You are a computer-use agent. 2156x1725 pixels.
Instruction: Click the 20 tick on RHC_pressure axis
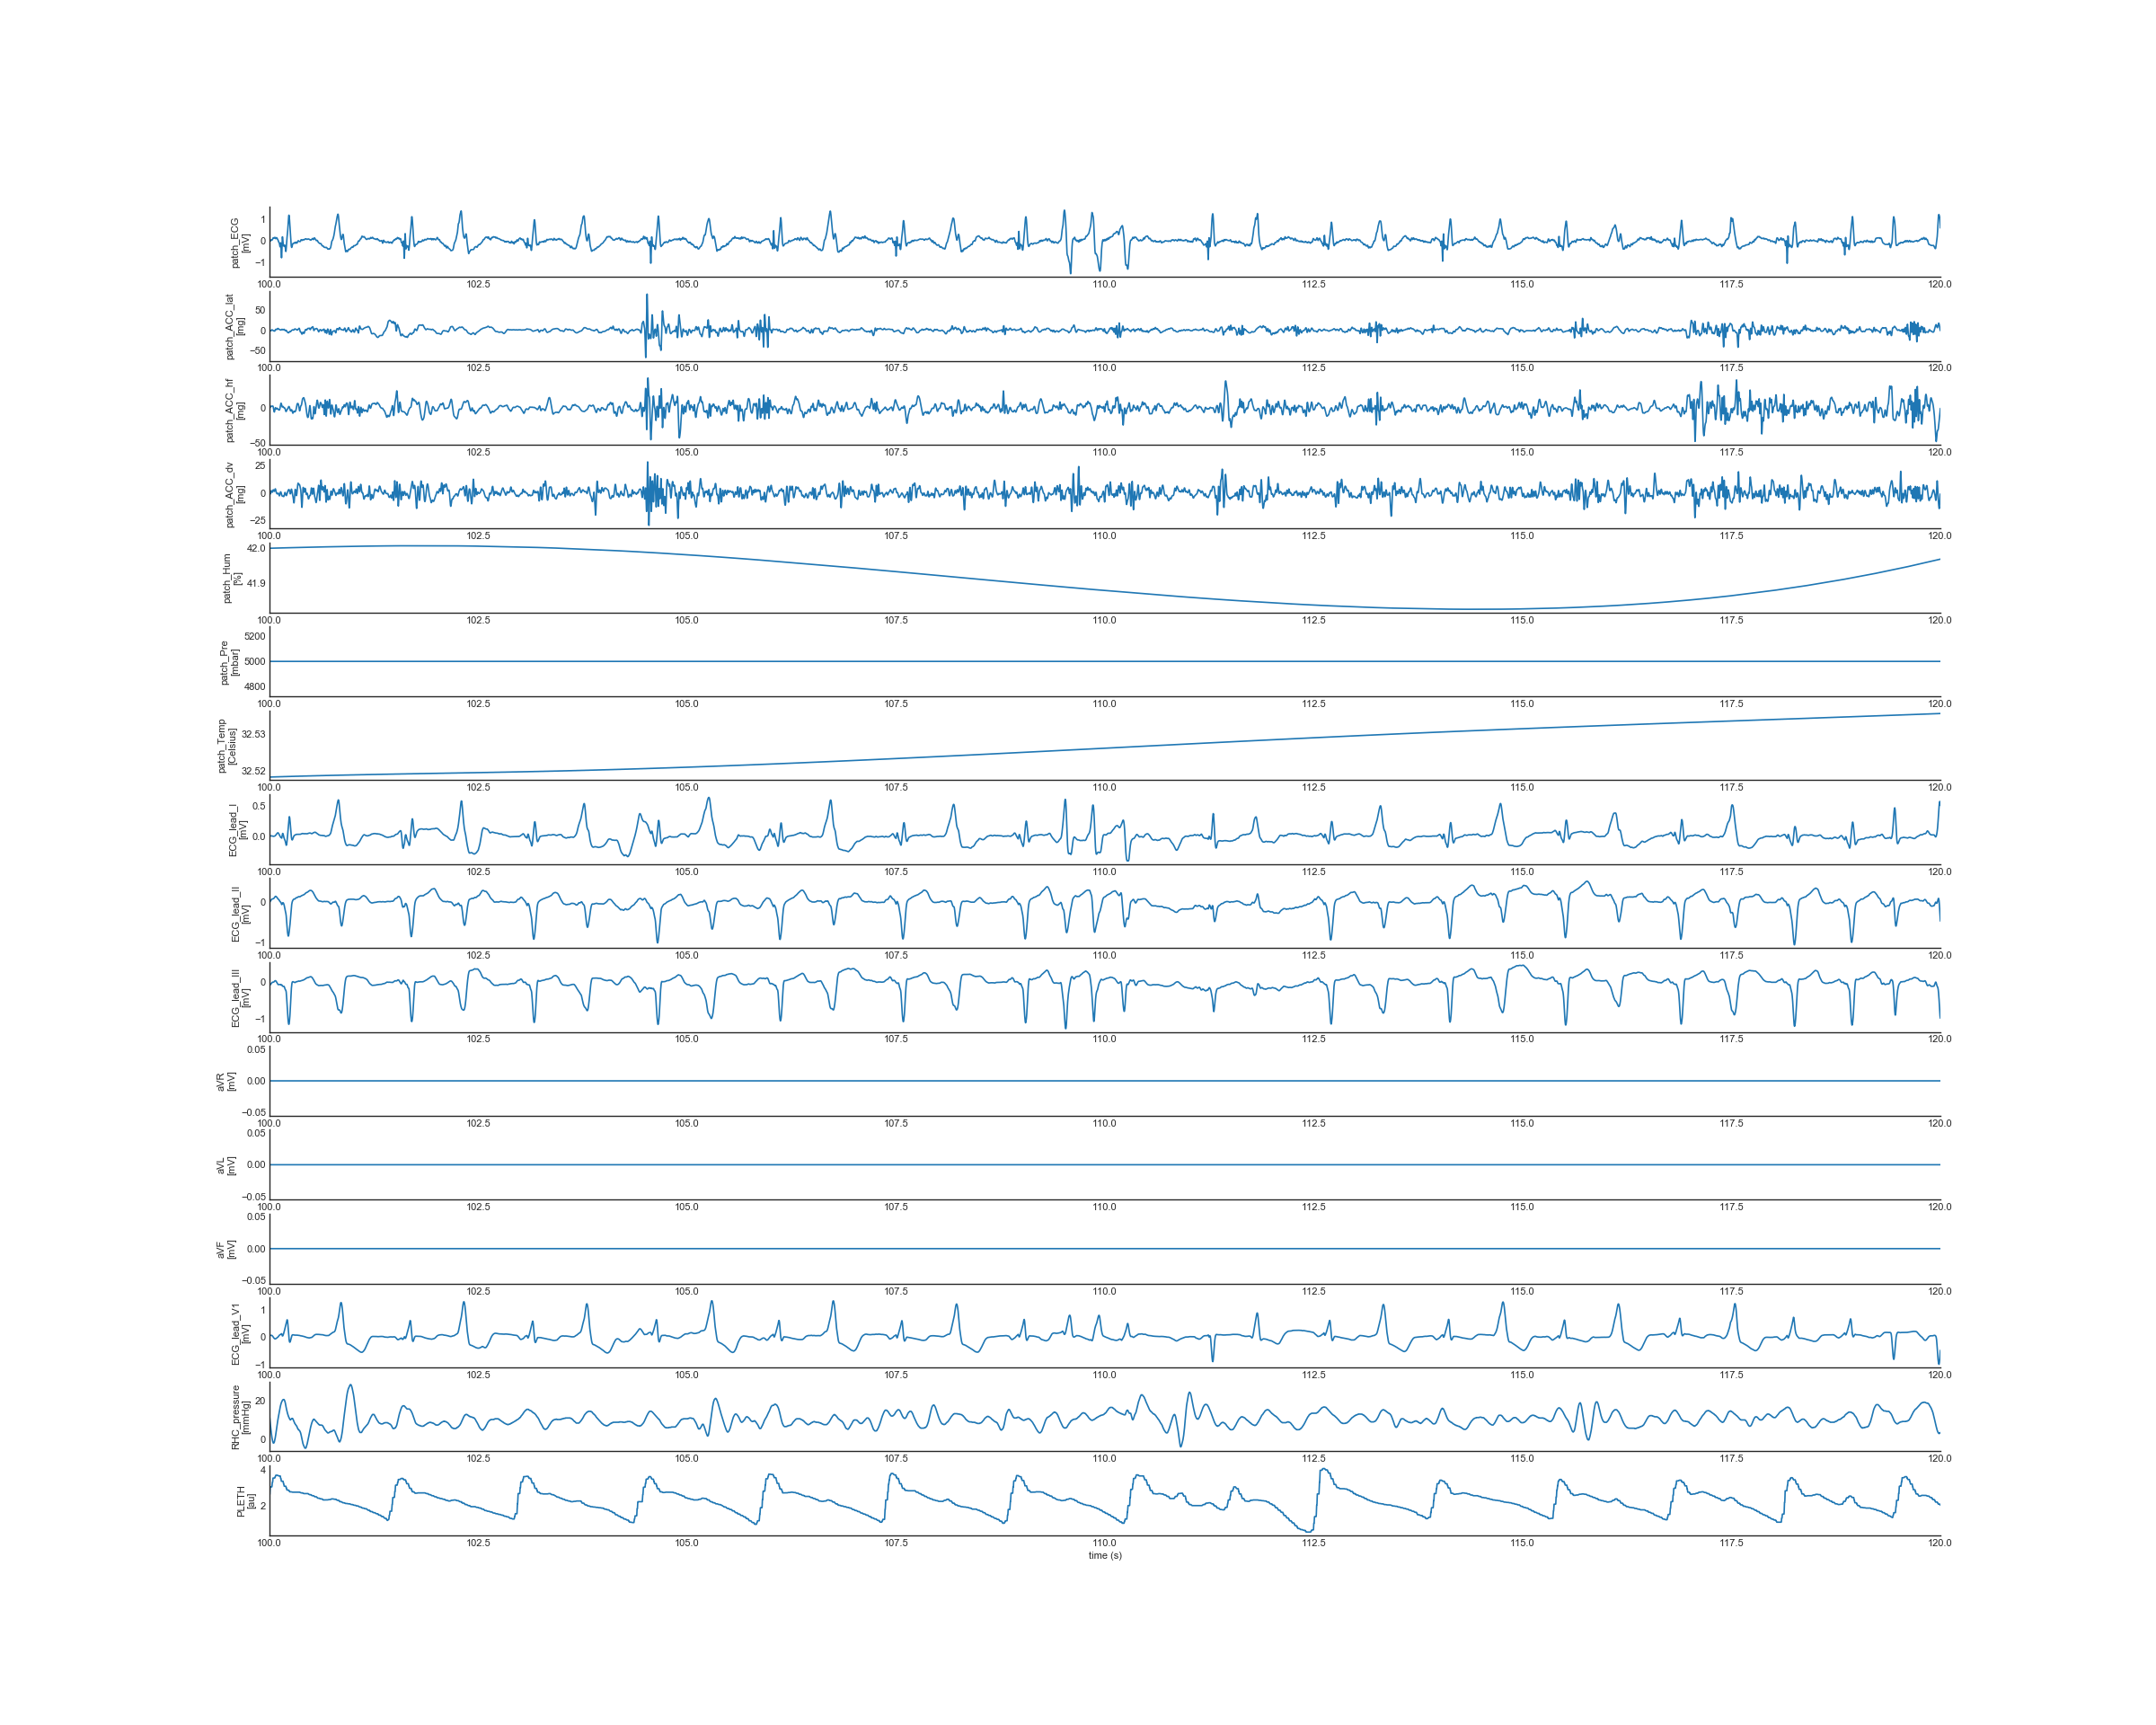260,1401
